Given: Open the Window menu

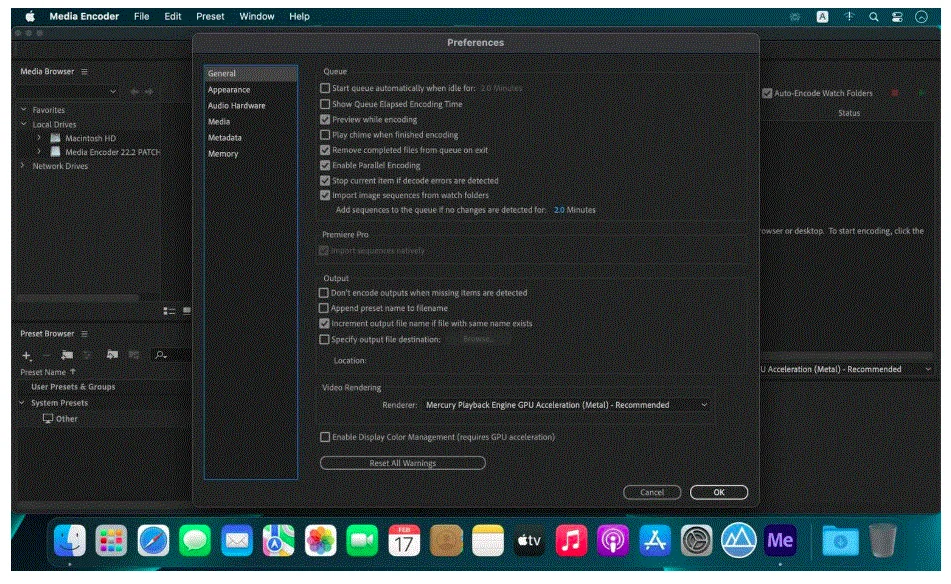Looking at the screenshot, I should click(x=257, y=17).
